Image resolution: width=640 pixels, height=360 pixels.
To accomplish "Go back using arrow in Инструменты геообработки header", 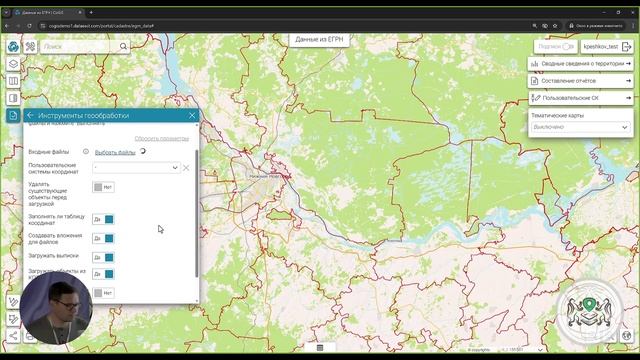I will click(x=30, y=116).
